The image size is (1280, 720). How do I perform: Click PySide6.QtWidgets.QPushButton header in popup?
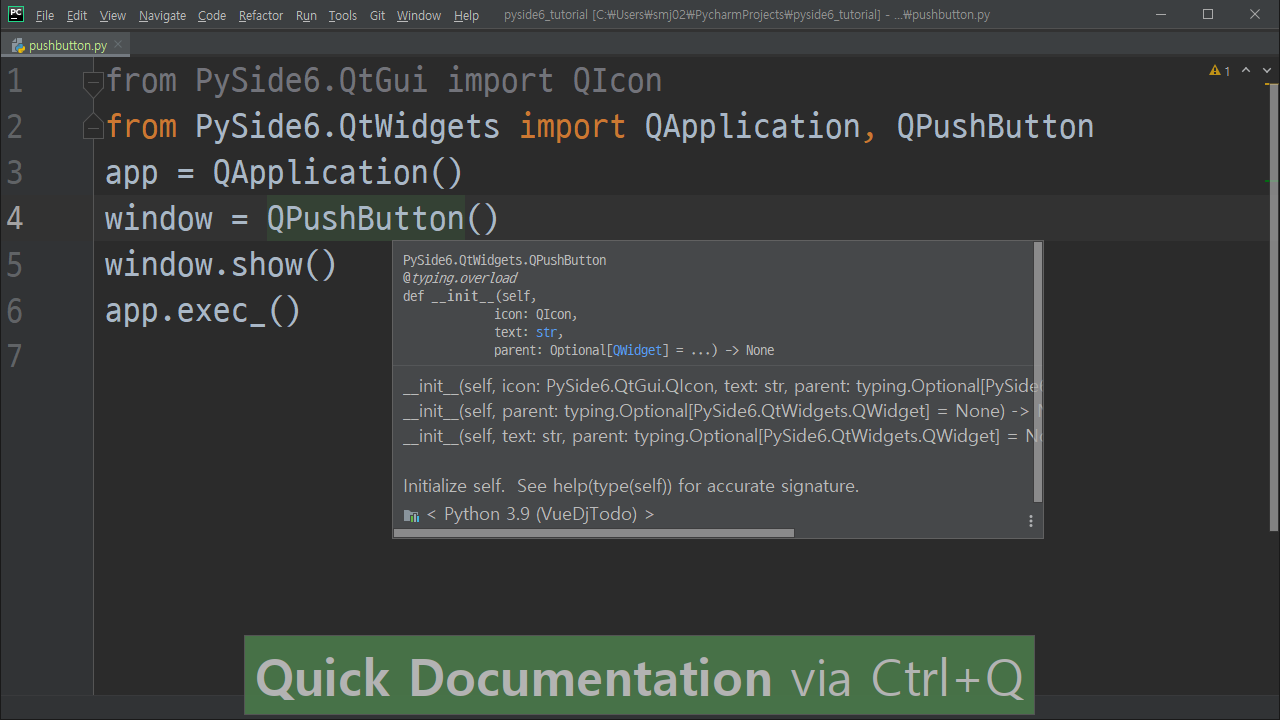pyautogui.click(x=505, y=260)
